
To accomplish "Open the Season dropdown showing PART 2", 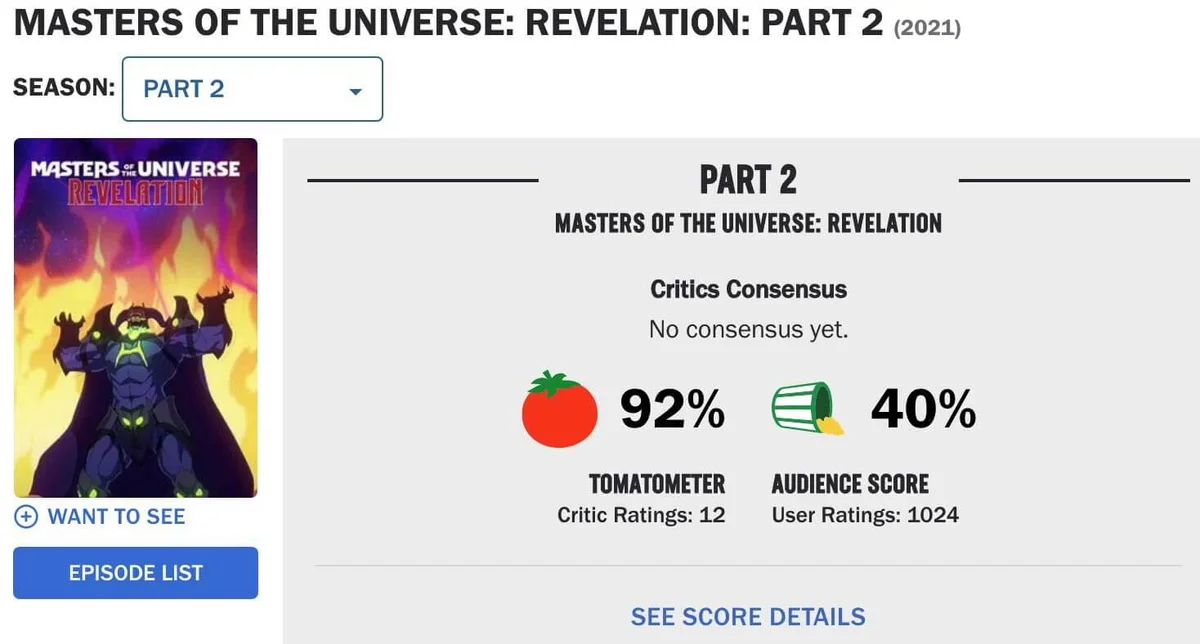I will (x=252, y=89).
